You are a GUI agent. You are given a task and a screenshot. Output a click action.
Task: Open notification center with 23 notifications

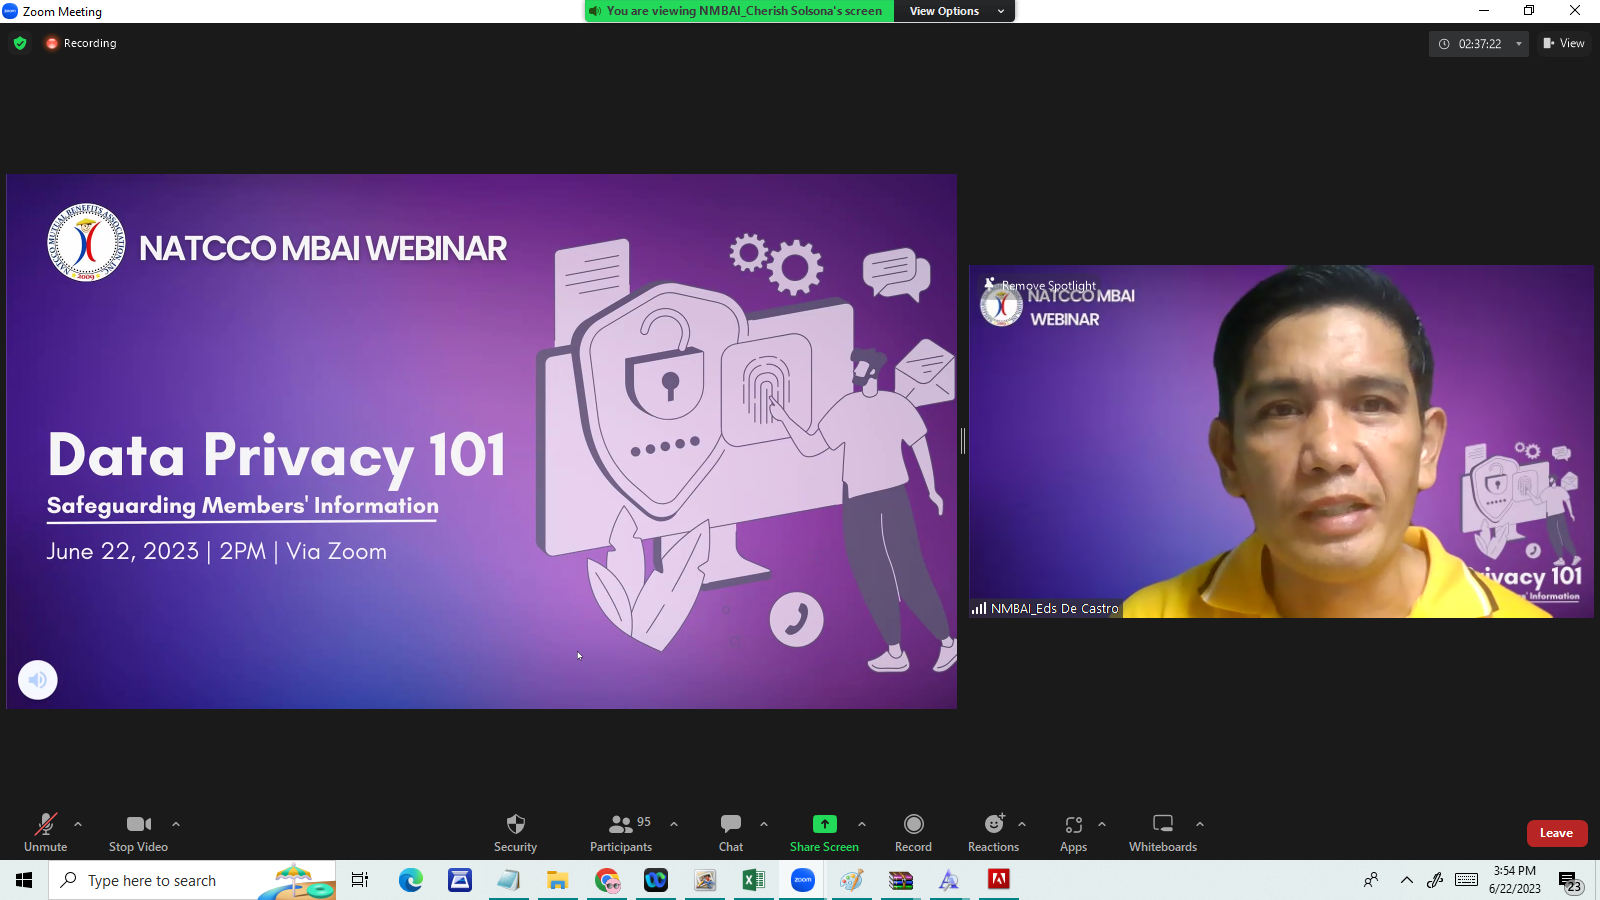pyautogui.click(x=1570, y=881)
